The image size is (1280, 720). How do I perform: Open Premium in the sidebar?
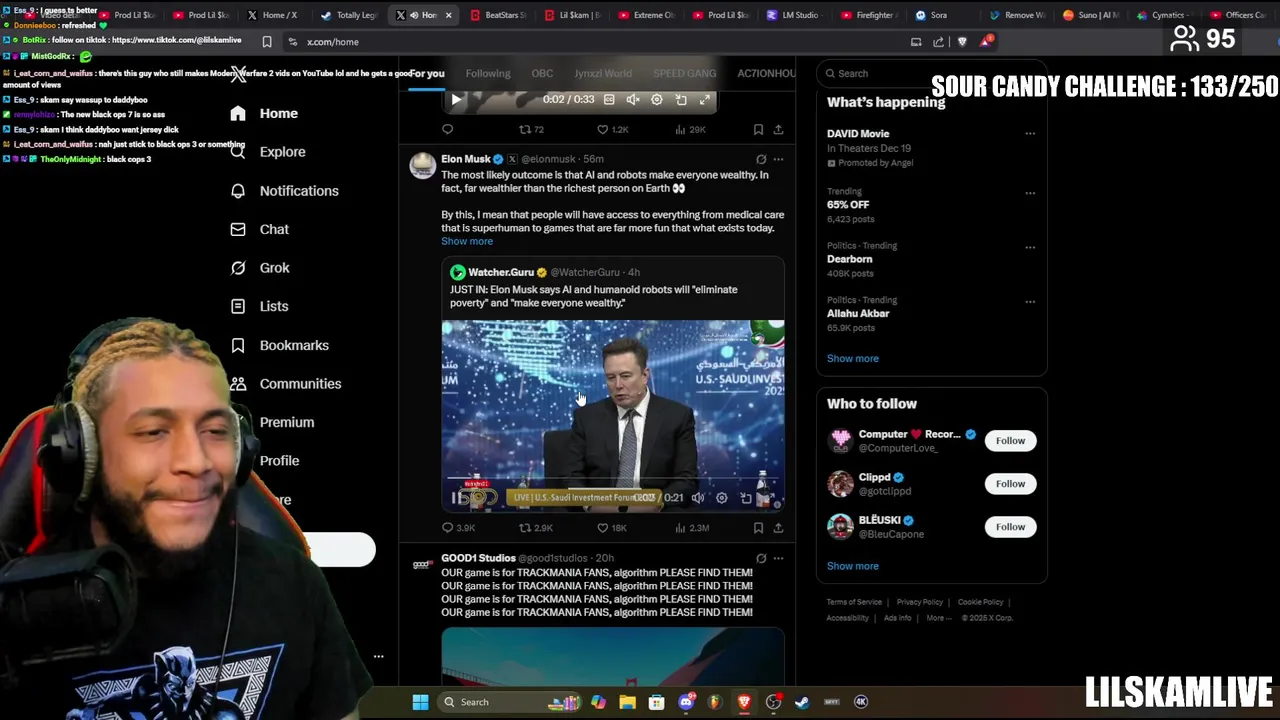pos(286,422)
